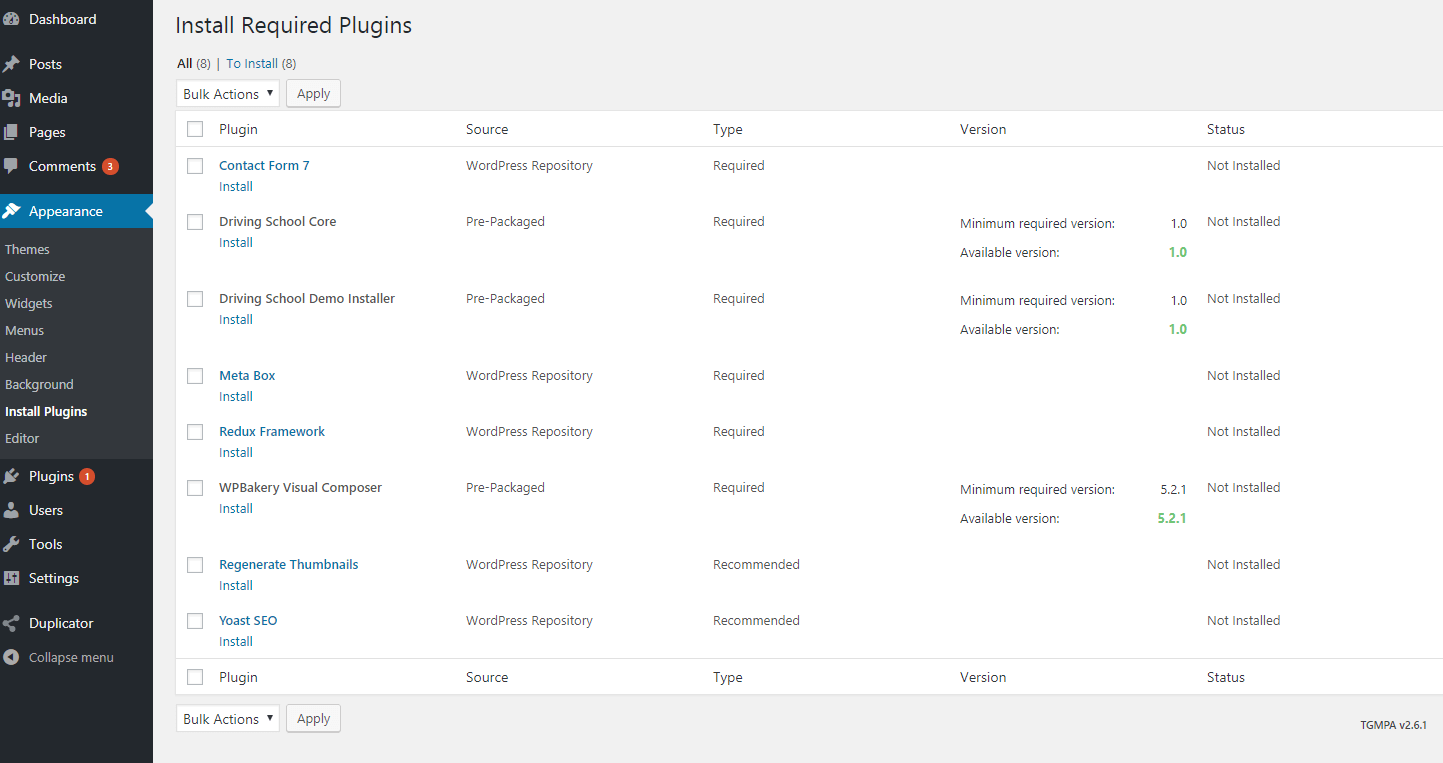Install Meta Box
This screenshot has width=1443, height=763.
point(236,397)
